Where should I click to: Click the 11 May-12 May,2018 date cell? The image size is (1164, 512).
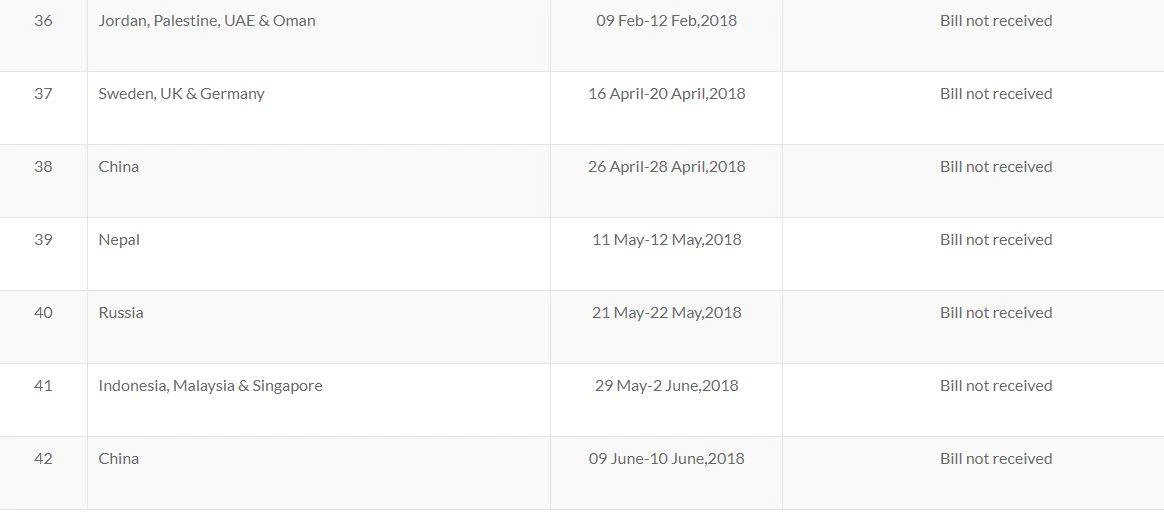point(666,239)
